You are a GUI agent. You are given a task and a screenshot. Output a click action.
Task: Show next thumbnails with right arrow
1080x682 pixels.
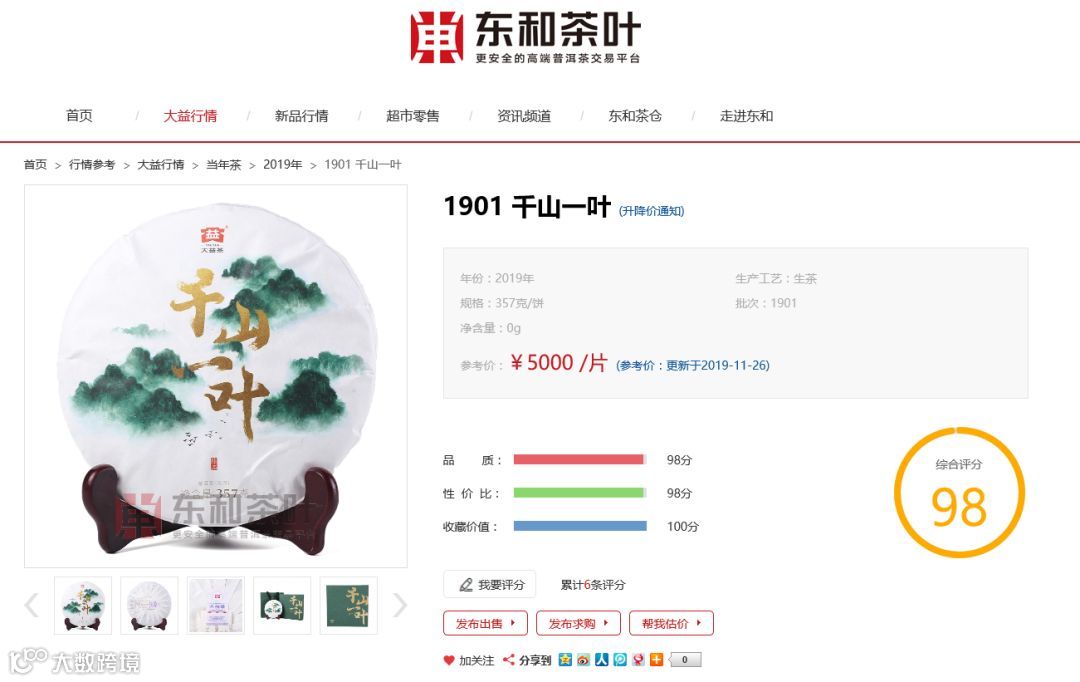click(399, 606)
